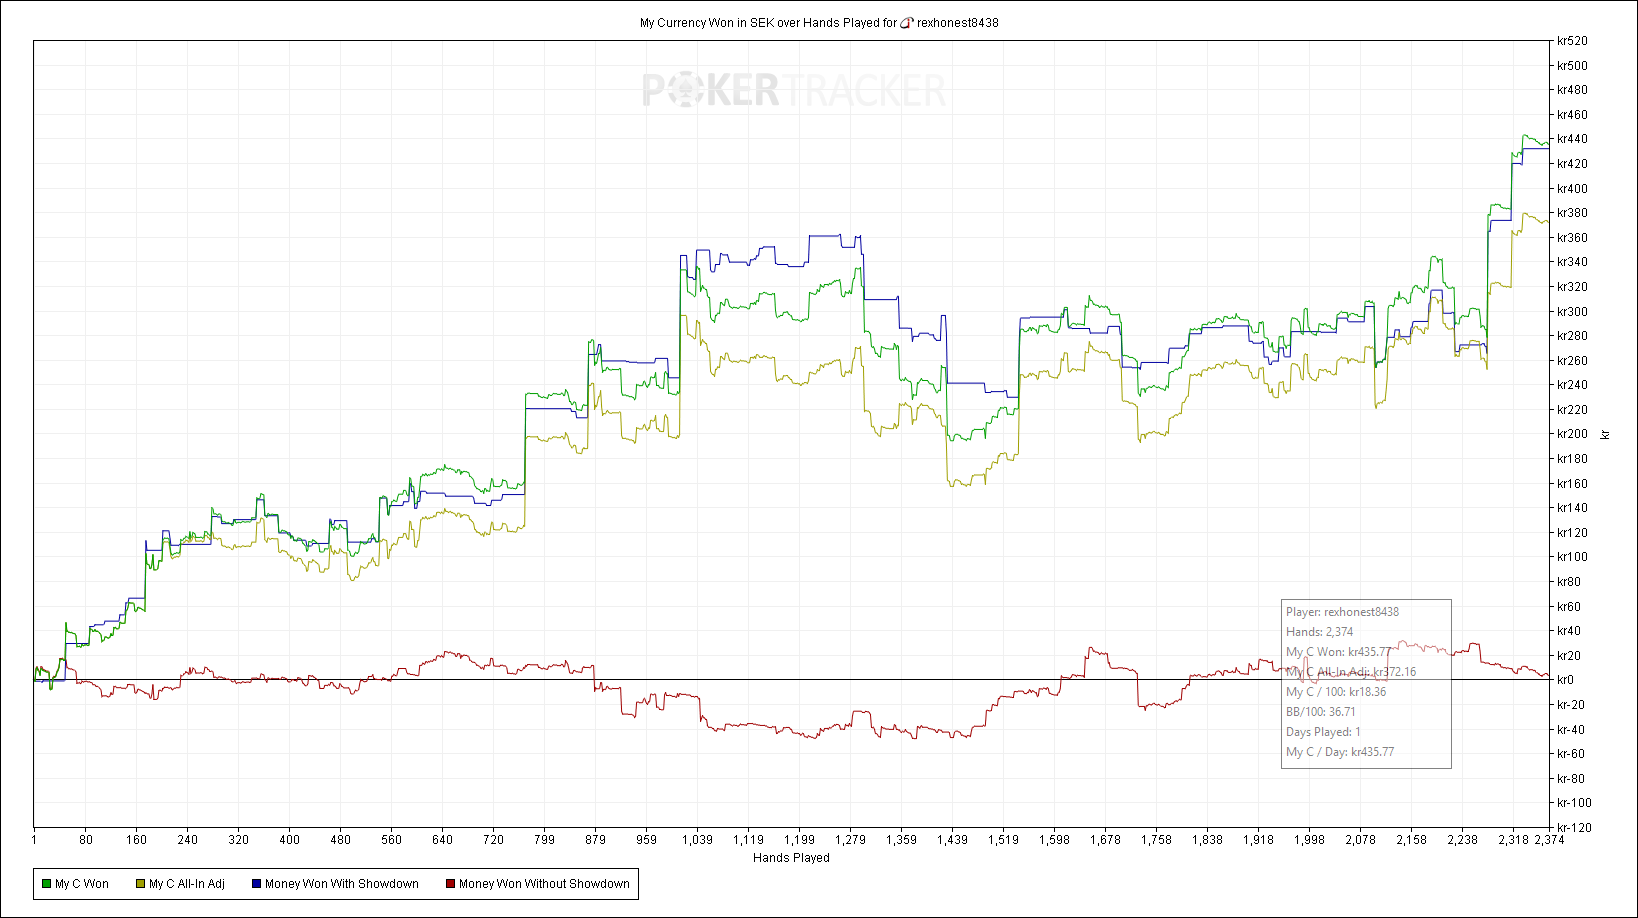Image resolution: width=1638 pixels, height=918 pixels.
Task: Click tooltip line 'Player: rexhonest8438'
Action: [x=1342, y=612]
